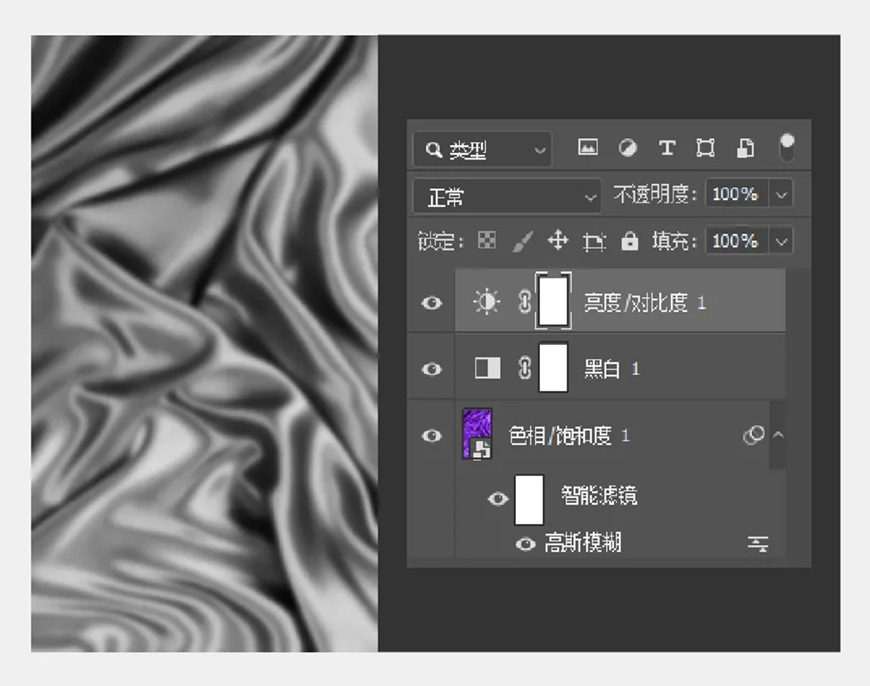Click the 黑白 adjustment layer icon
Screen dimensions: 870x686
pos(487,369)
